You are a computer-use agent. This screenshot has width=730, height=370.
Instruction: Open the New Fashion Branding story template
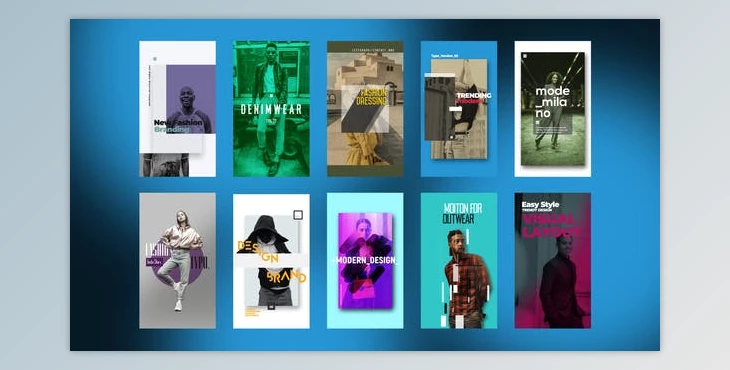177,109
